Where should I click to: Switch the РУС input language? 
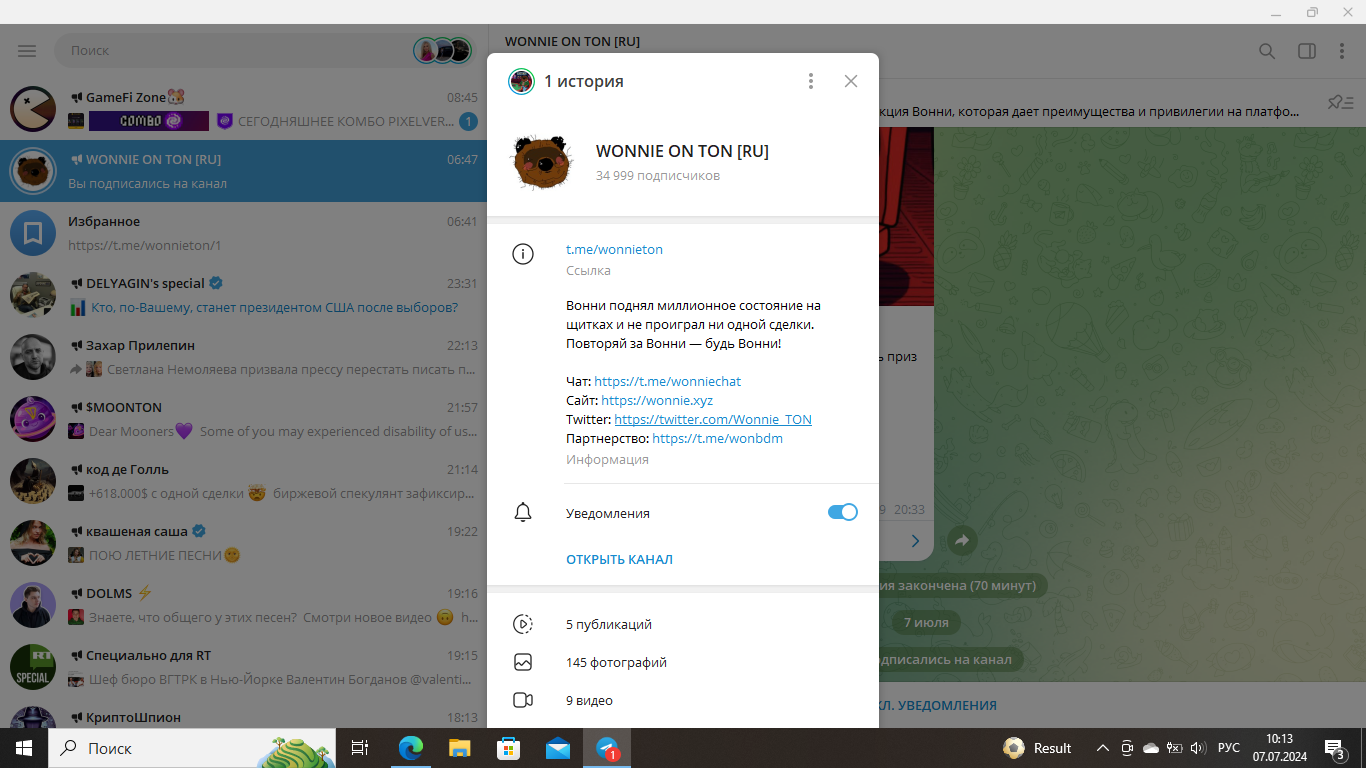coord(1229,748)
